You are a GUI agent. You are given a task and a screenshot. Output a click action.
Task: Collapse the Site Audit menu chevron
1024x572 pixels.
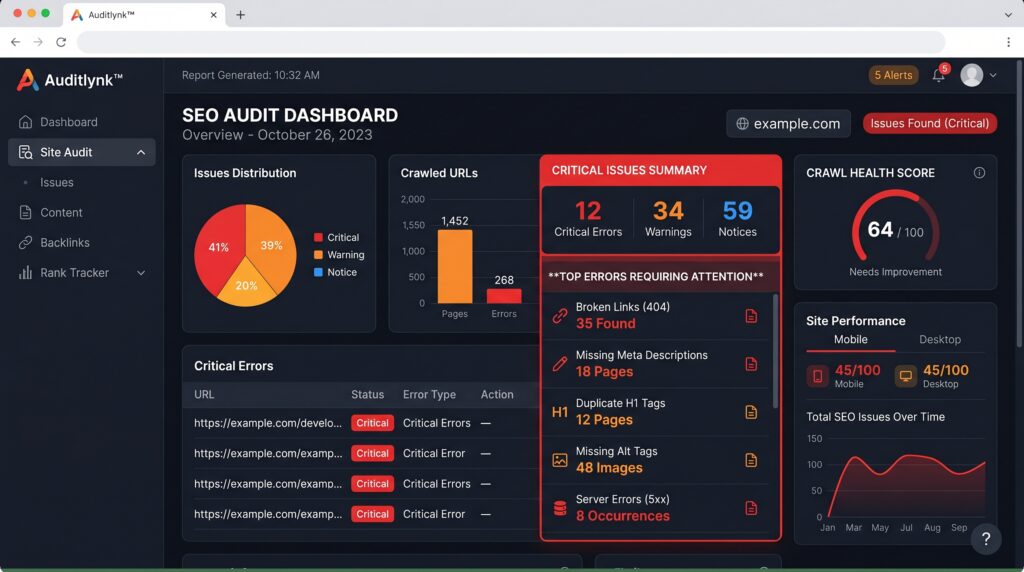click(141, 152)
